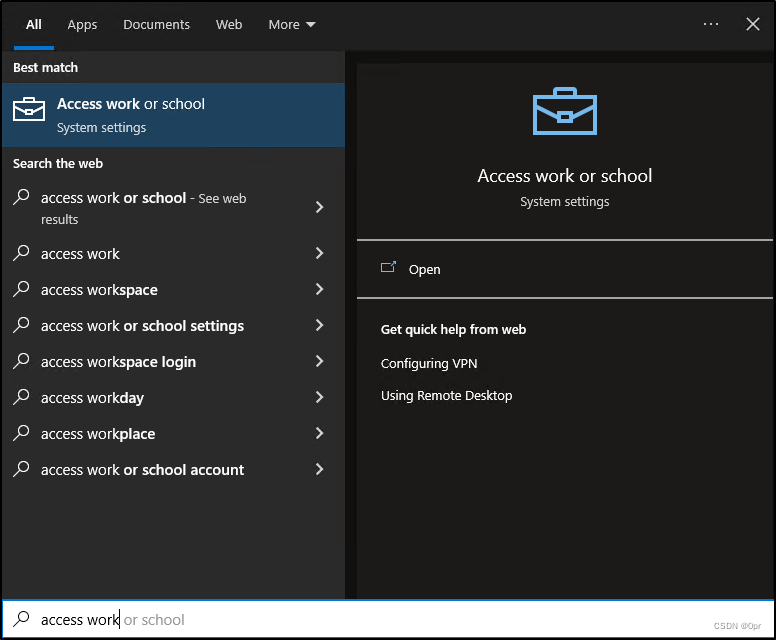Click search icon next to 'access workspace login'
The image size is (776, 640).
coord(21,360)
